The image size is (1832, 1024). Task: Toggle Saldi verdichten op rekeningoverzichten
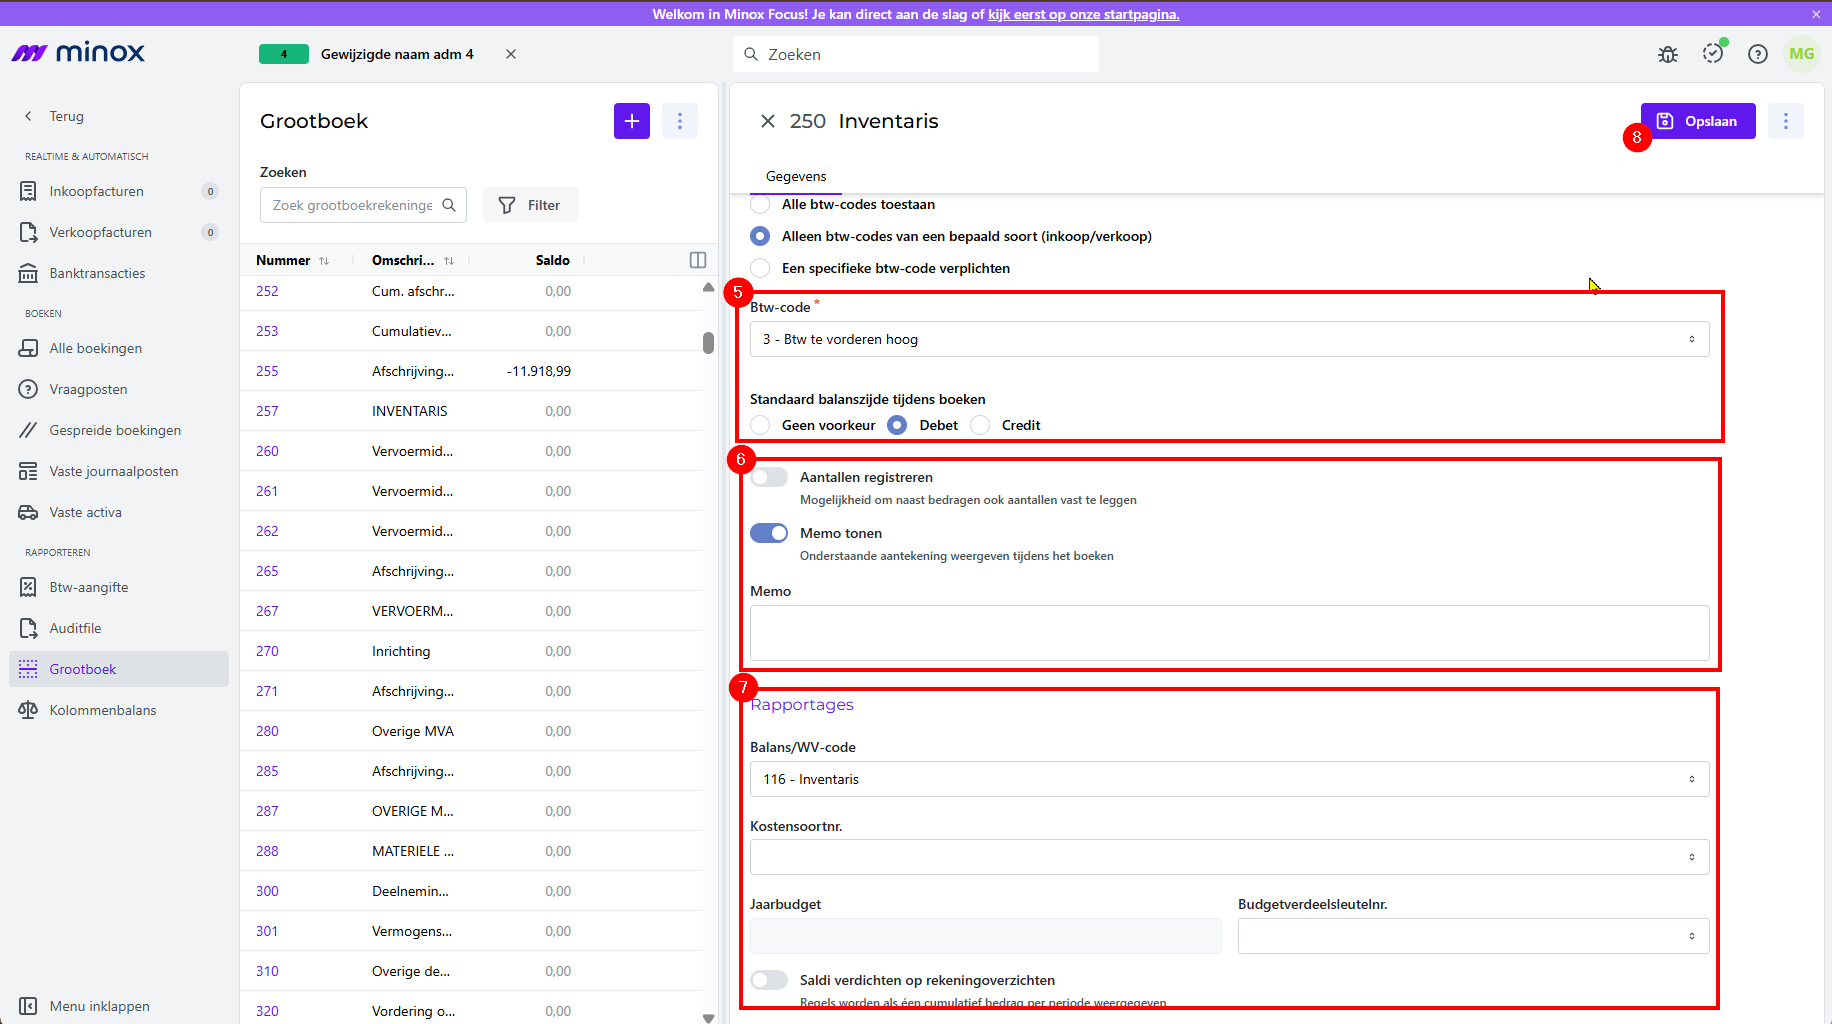[x=769, y=980]
